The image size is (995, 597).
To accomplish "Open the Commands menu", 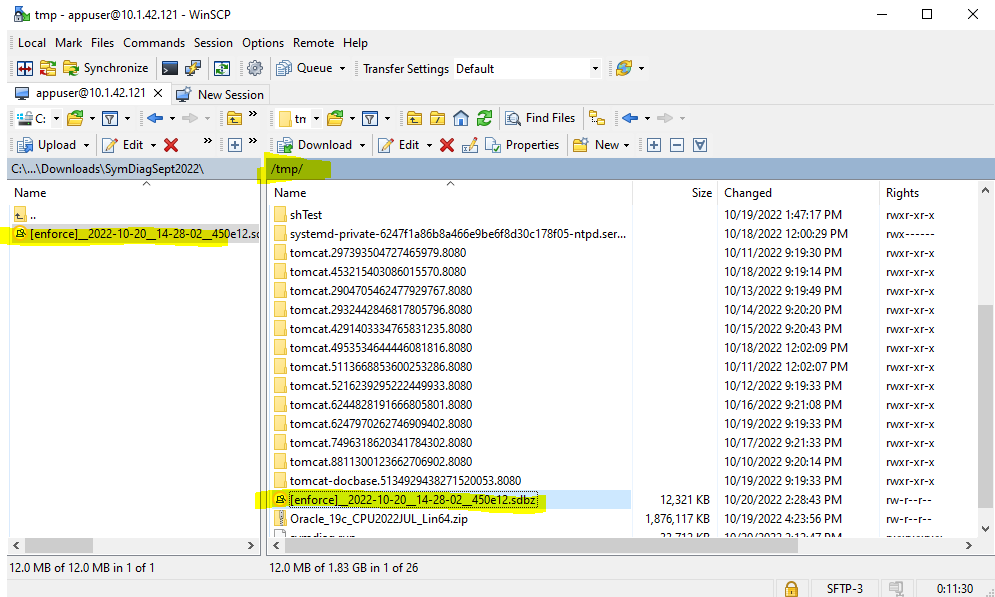I will [154, 43].
